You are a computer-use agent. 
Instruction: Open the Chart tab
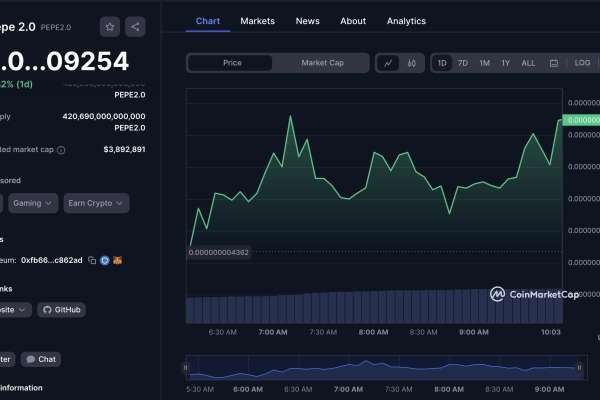[208, 21]
